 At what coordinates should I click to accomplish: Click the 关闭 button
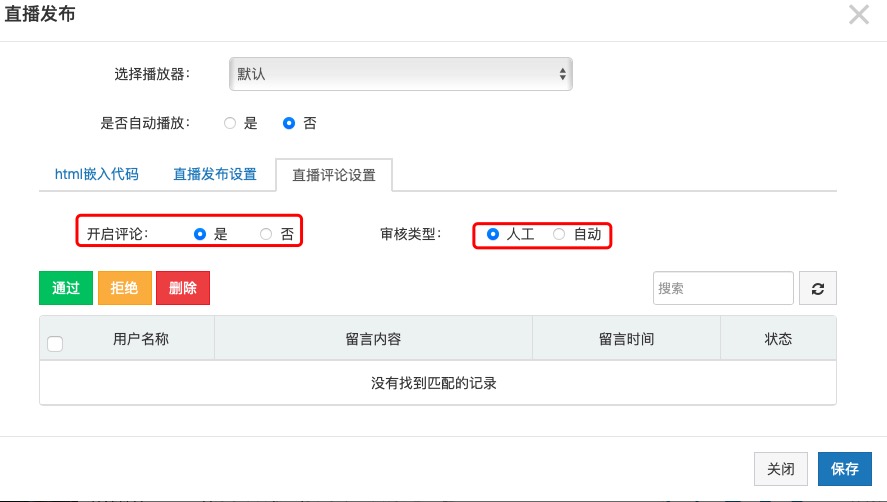click(780, 468)
